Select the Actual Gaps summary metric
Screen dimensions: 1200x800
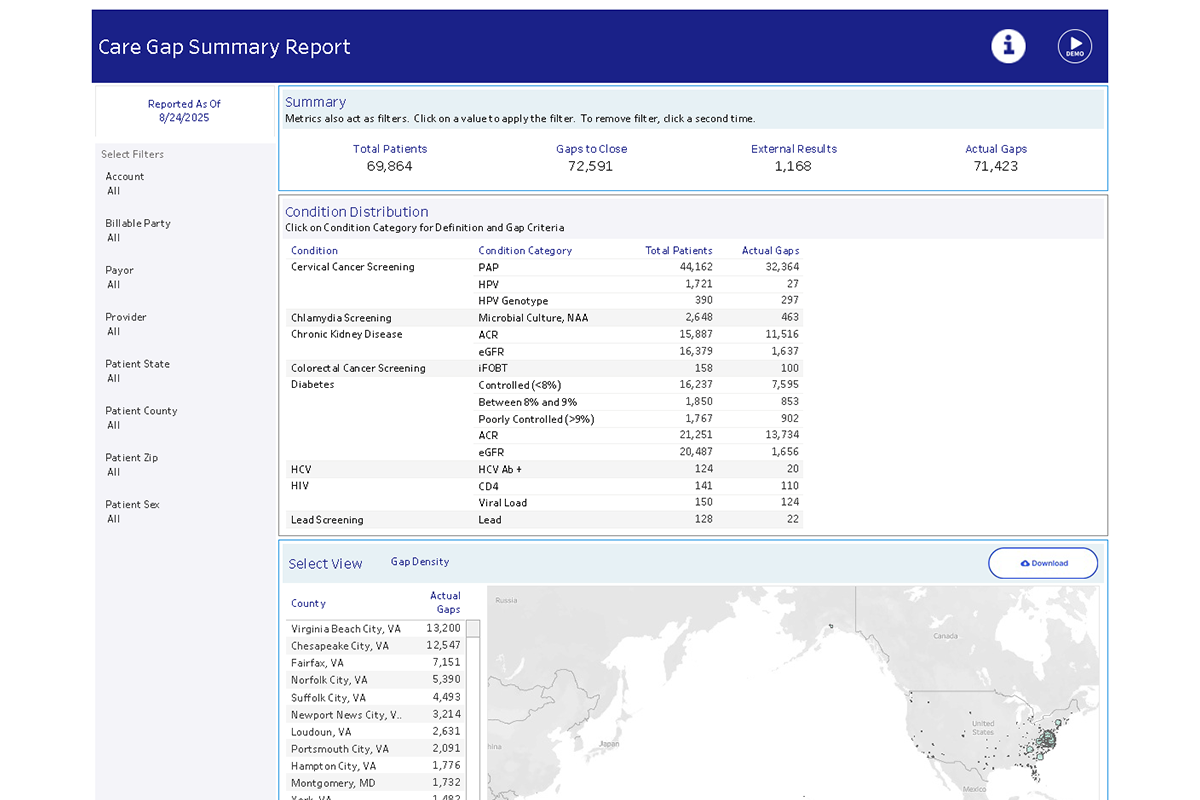[x=996, y=158]
